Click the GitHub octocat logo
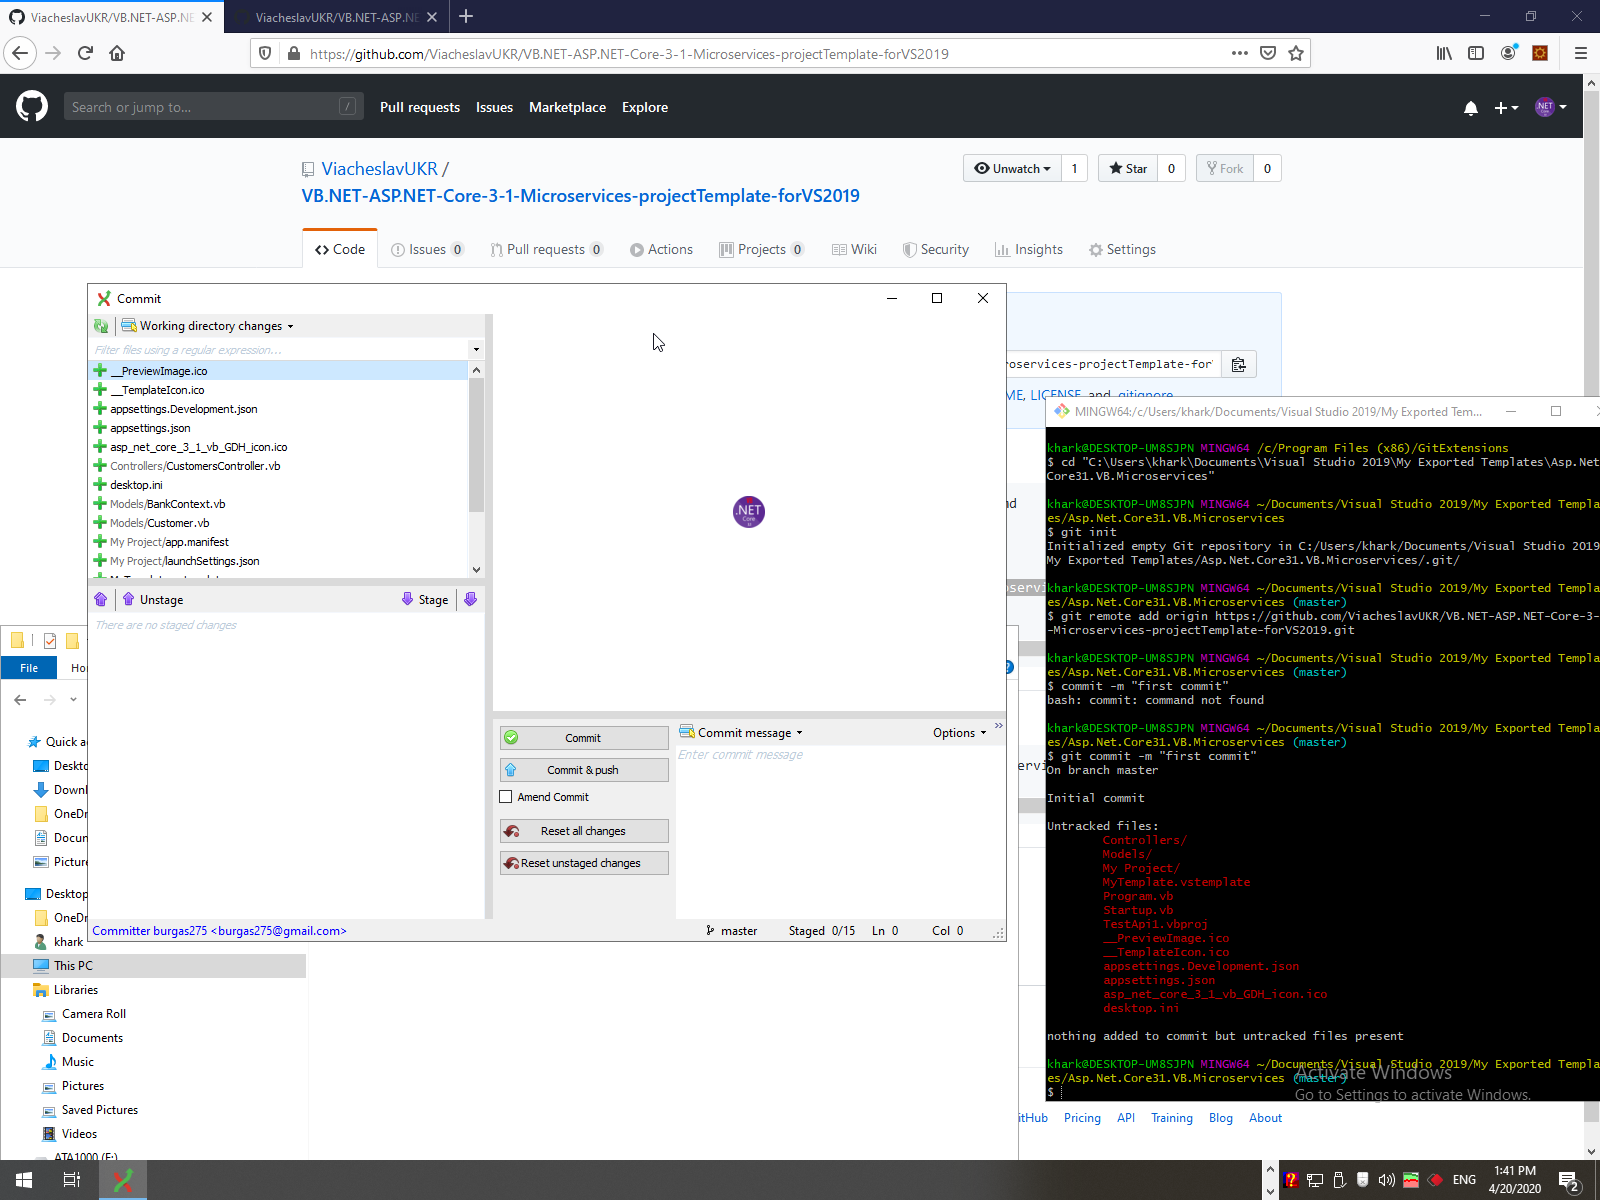Screen dimensions: 1600x1200 pos(32,106)
